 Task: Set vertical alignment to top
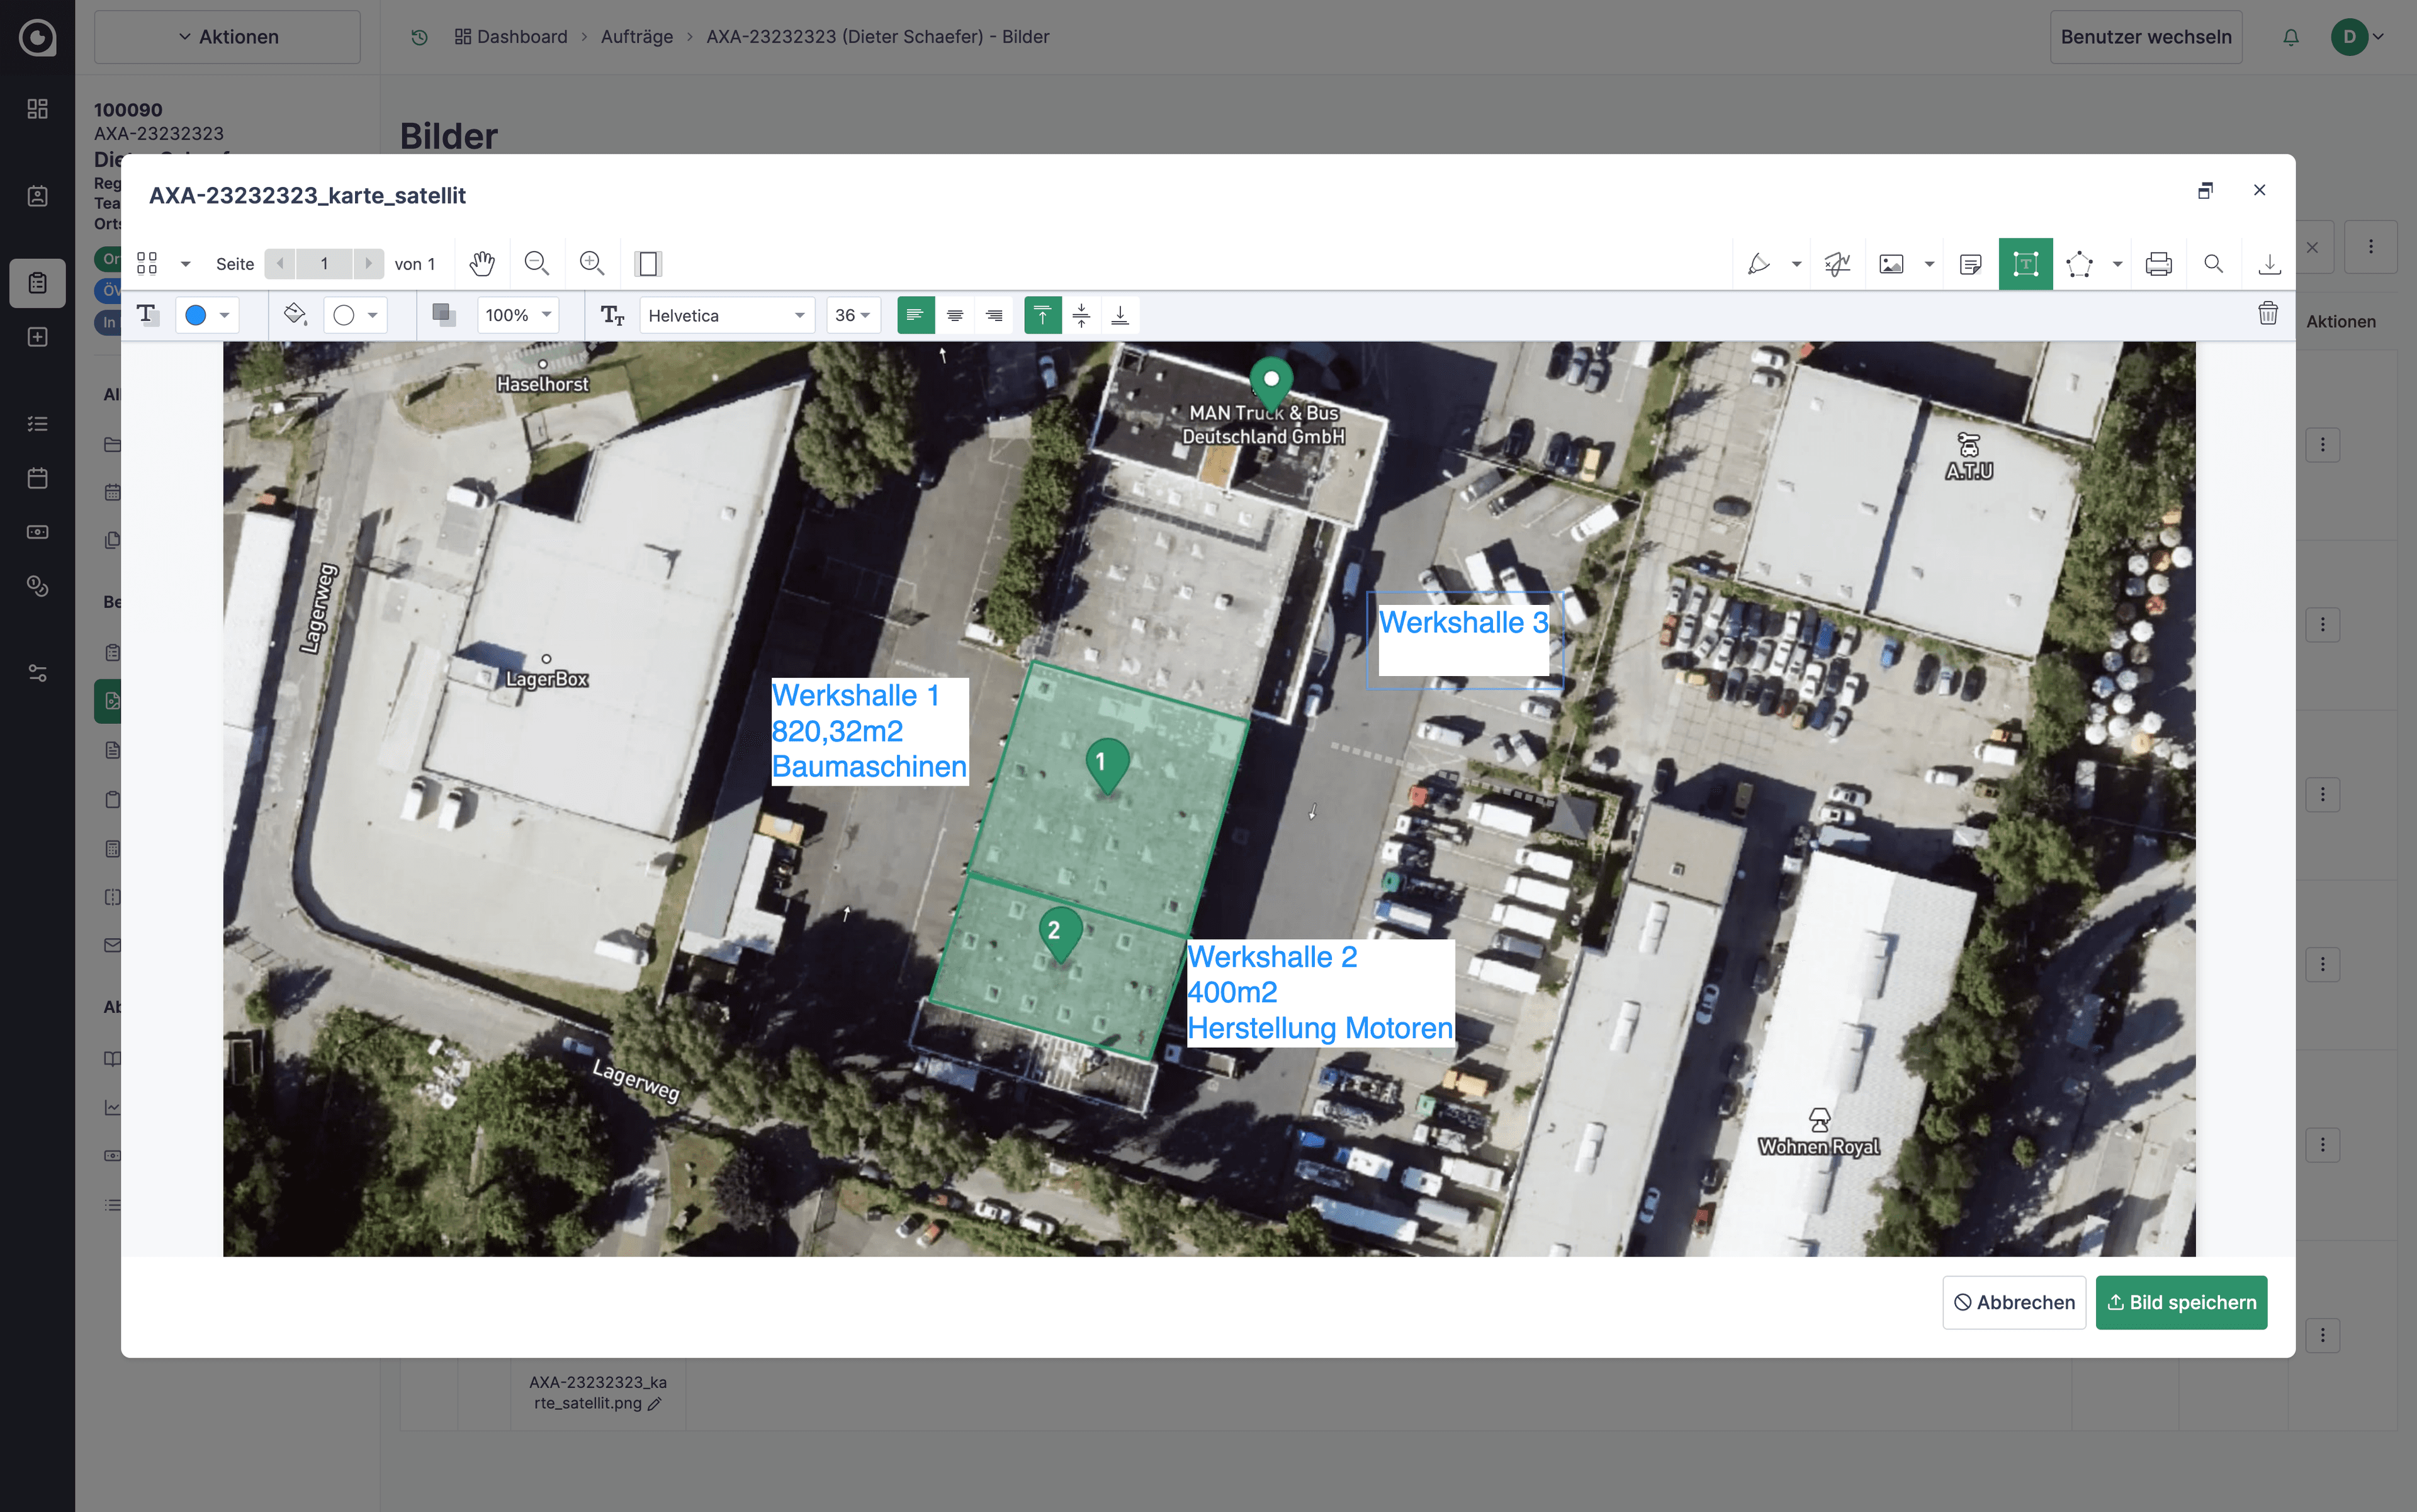(1042, 315)
